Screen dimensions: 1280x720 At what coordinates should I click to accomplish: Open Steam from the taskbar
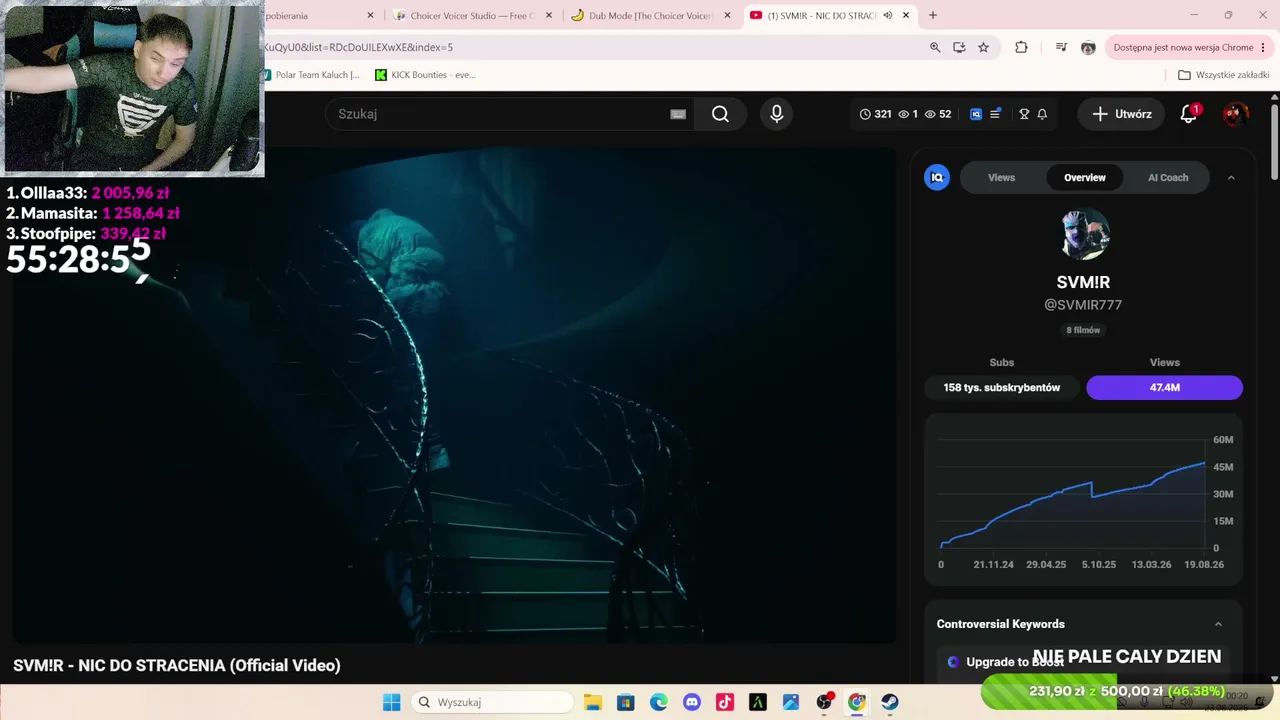tap(889, 702)
